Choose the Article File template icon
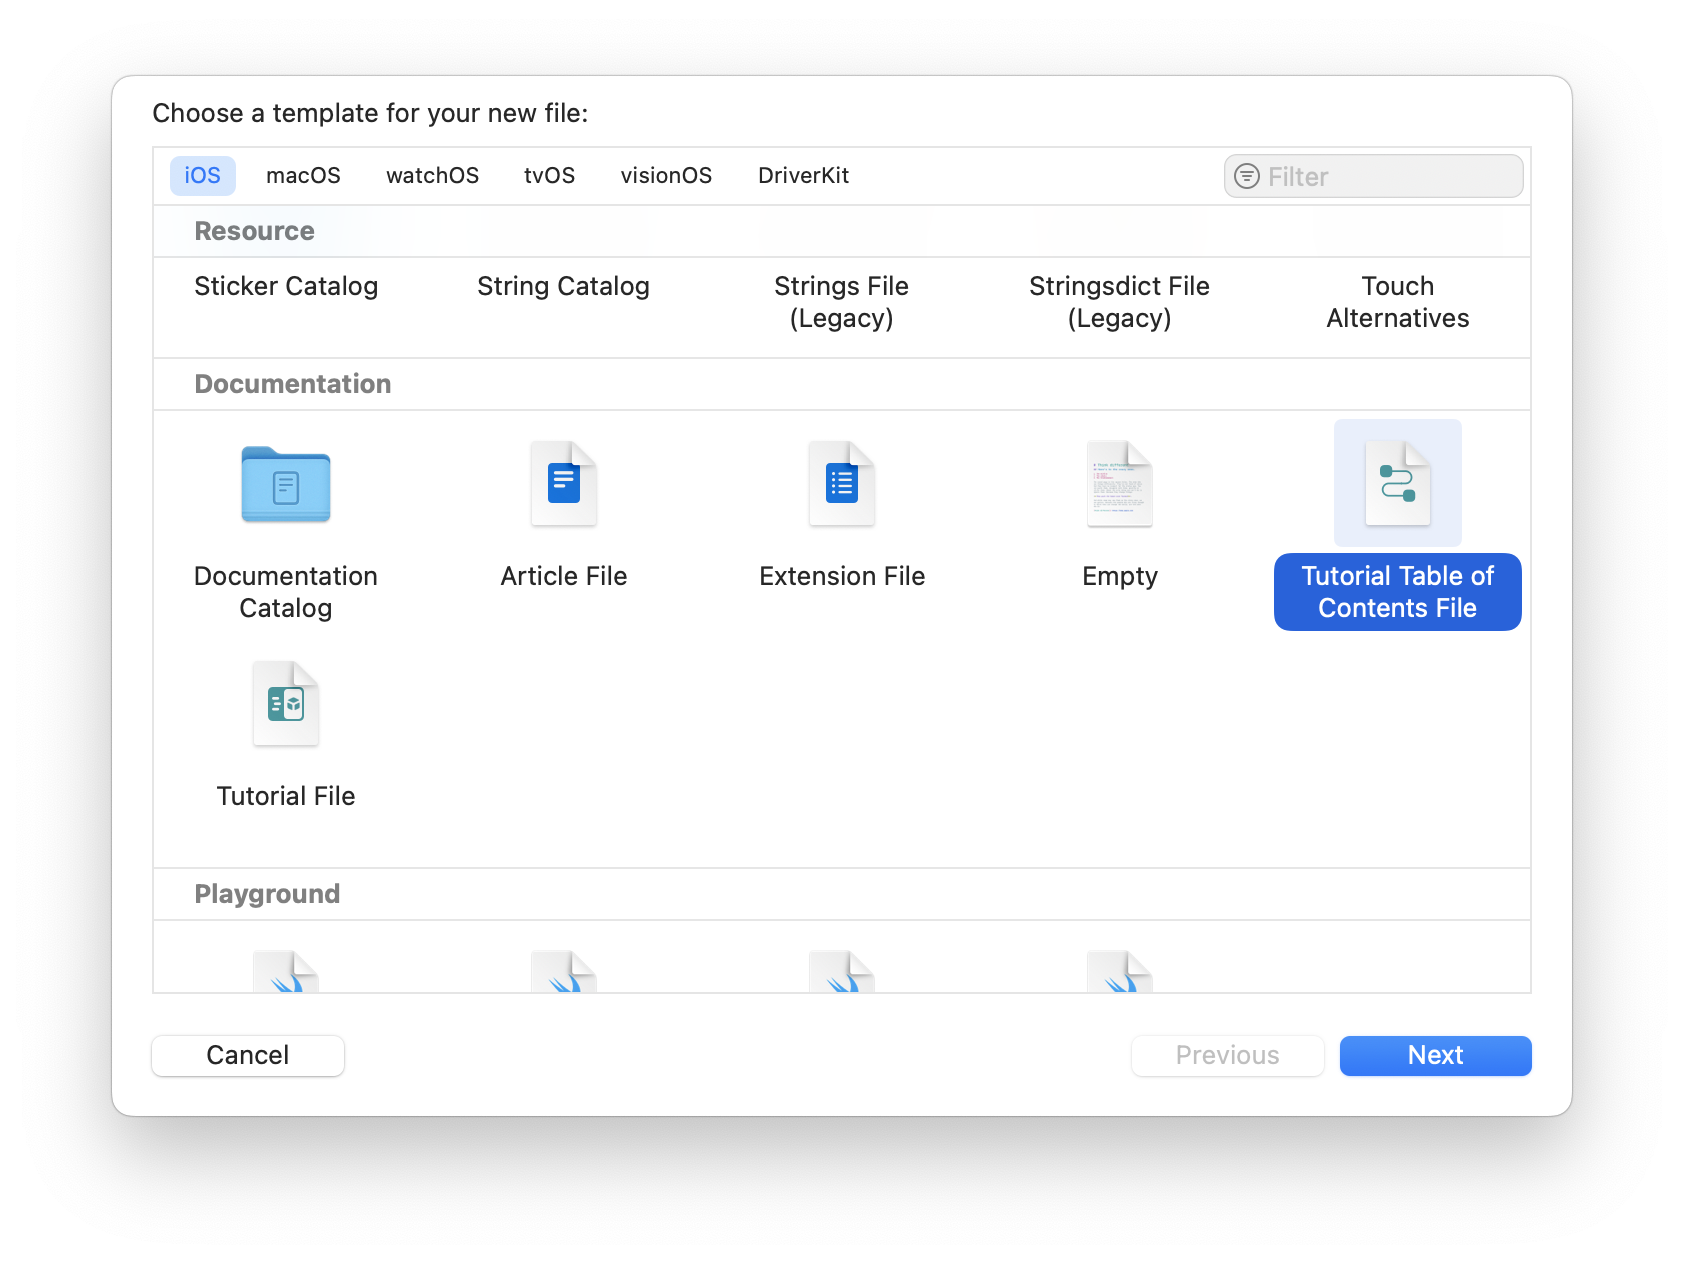The width and height of the screenshot is (1684, 1264). coord(564,484)
